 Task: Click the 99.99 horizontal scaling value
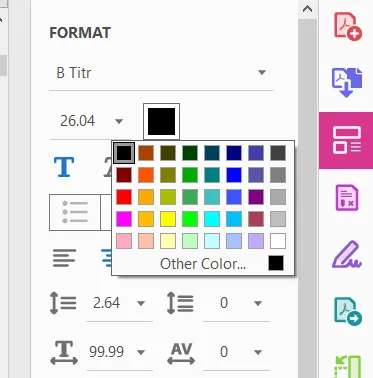point(107,352)
